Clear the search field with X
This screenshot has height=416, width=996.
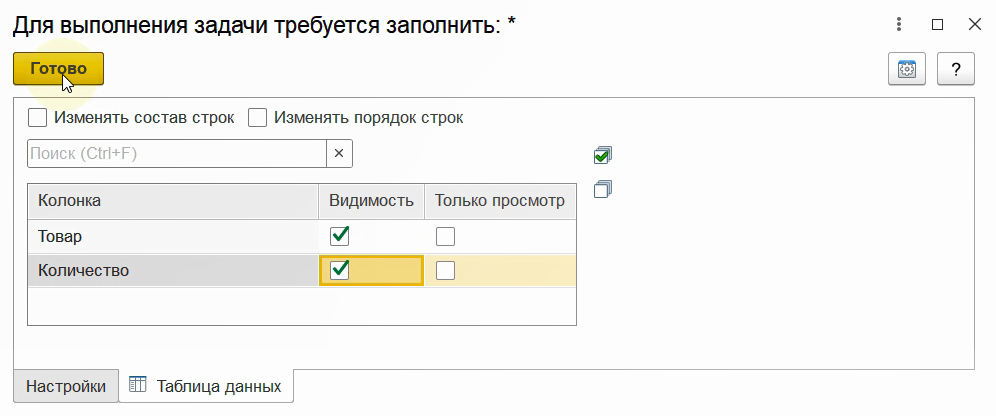pyautogui.click(x=339, y=153)
